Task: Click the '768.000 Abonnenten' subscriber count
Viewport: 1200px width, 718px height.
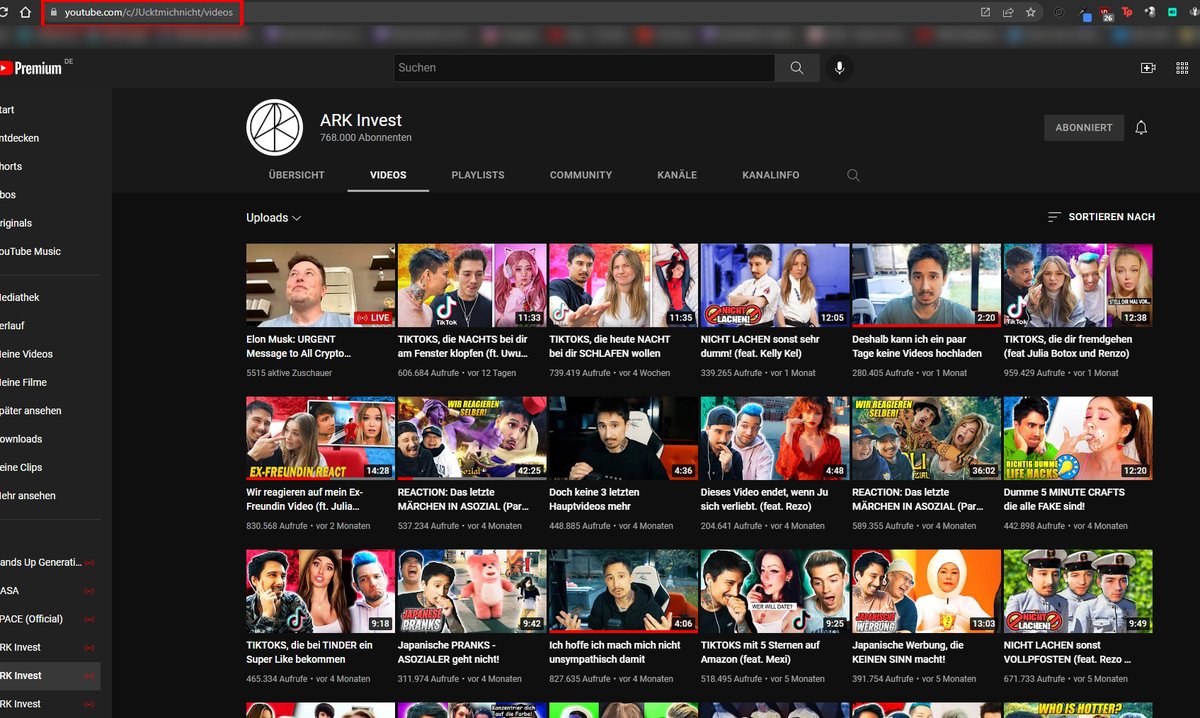Action: (366, 138)
